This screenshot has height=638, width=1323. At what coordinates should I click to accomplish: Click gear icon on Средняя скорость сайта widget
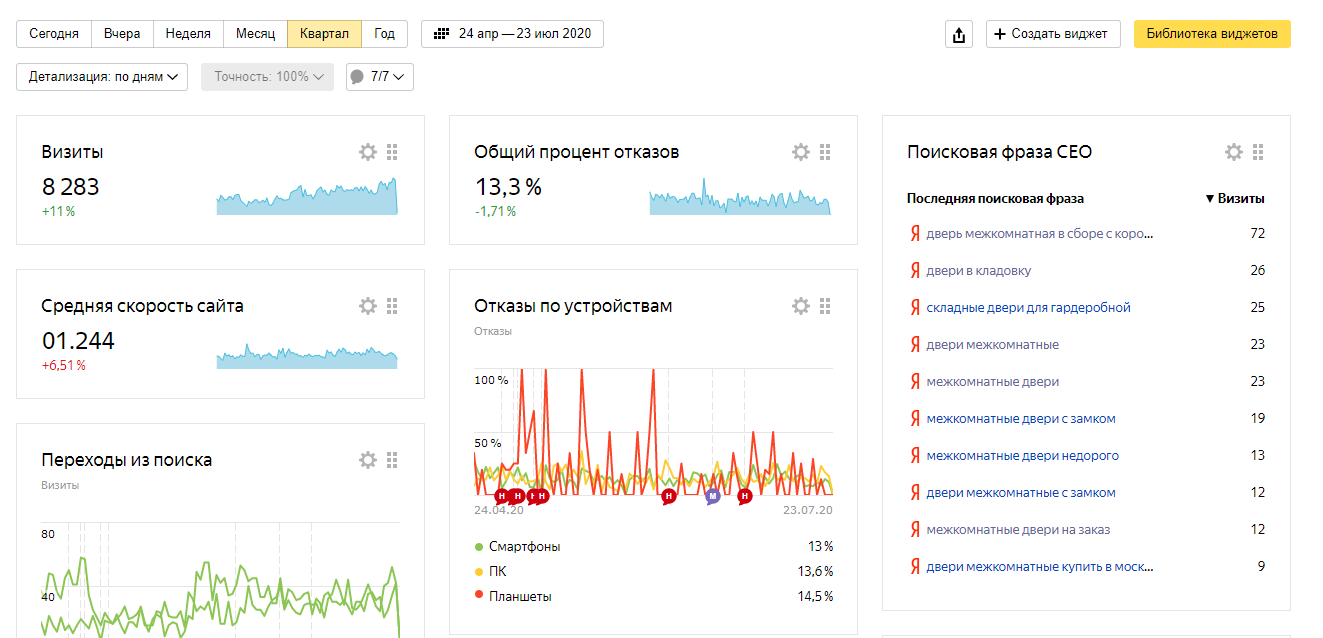click(368, 306)
